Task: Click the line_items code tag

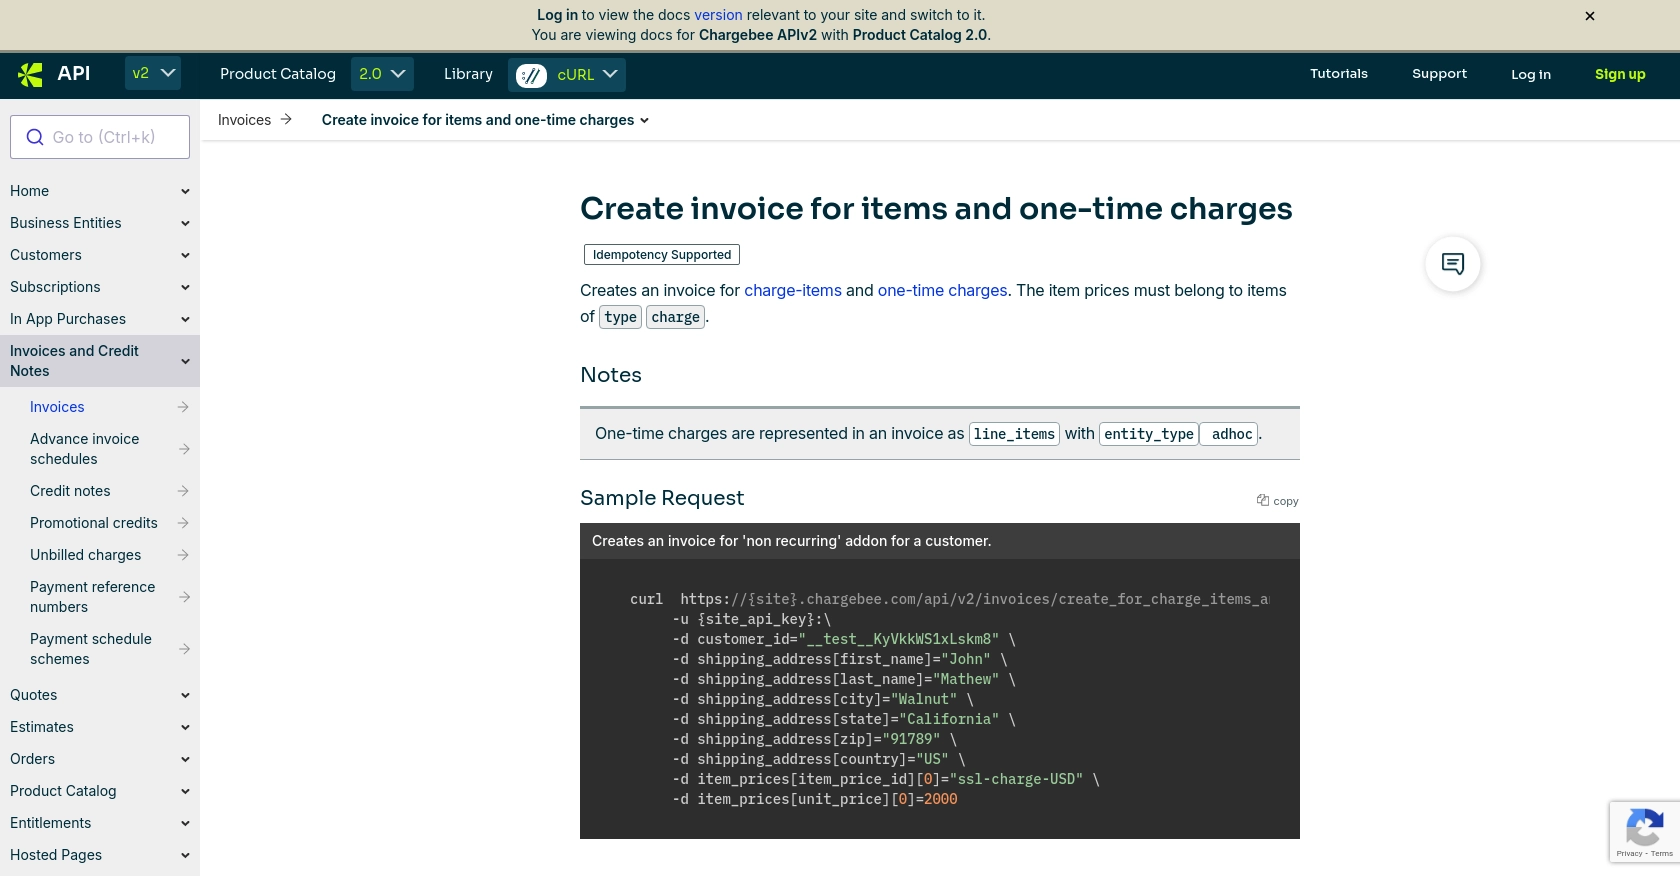Action: (1014, 434)
